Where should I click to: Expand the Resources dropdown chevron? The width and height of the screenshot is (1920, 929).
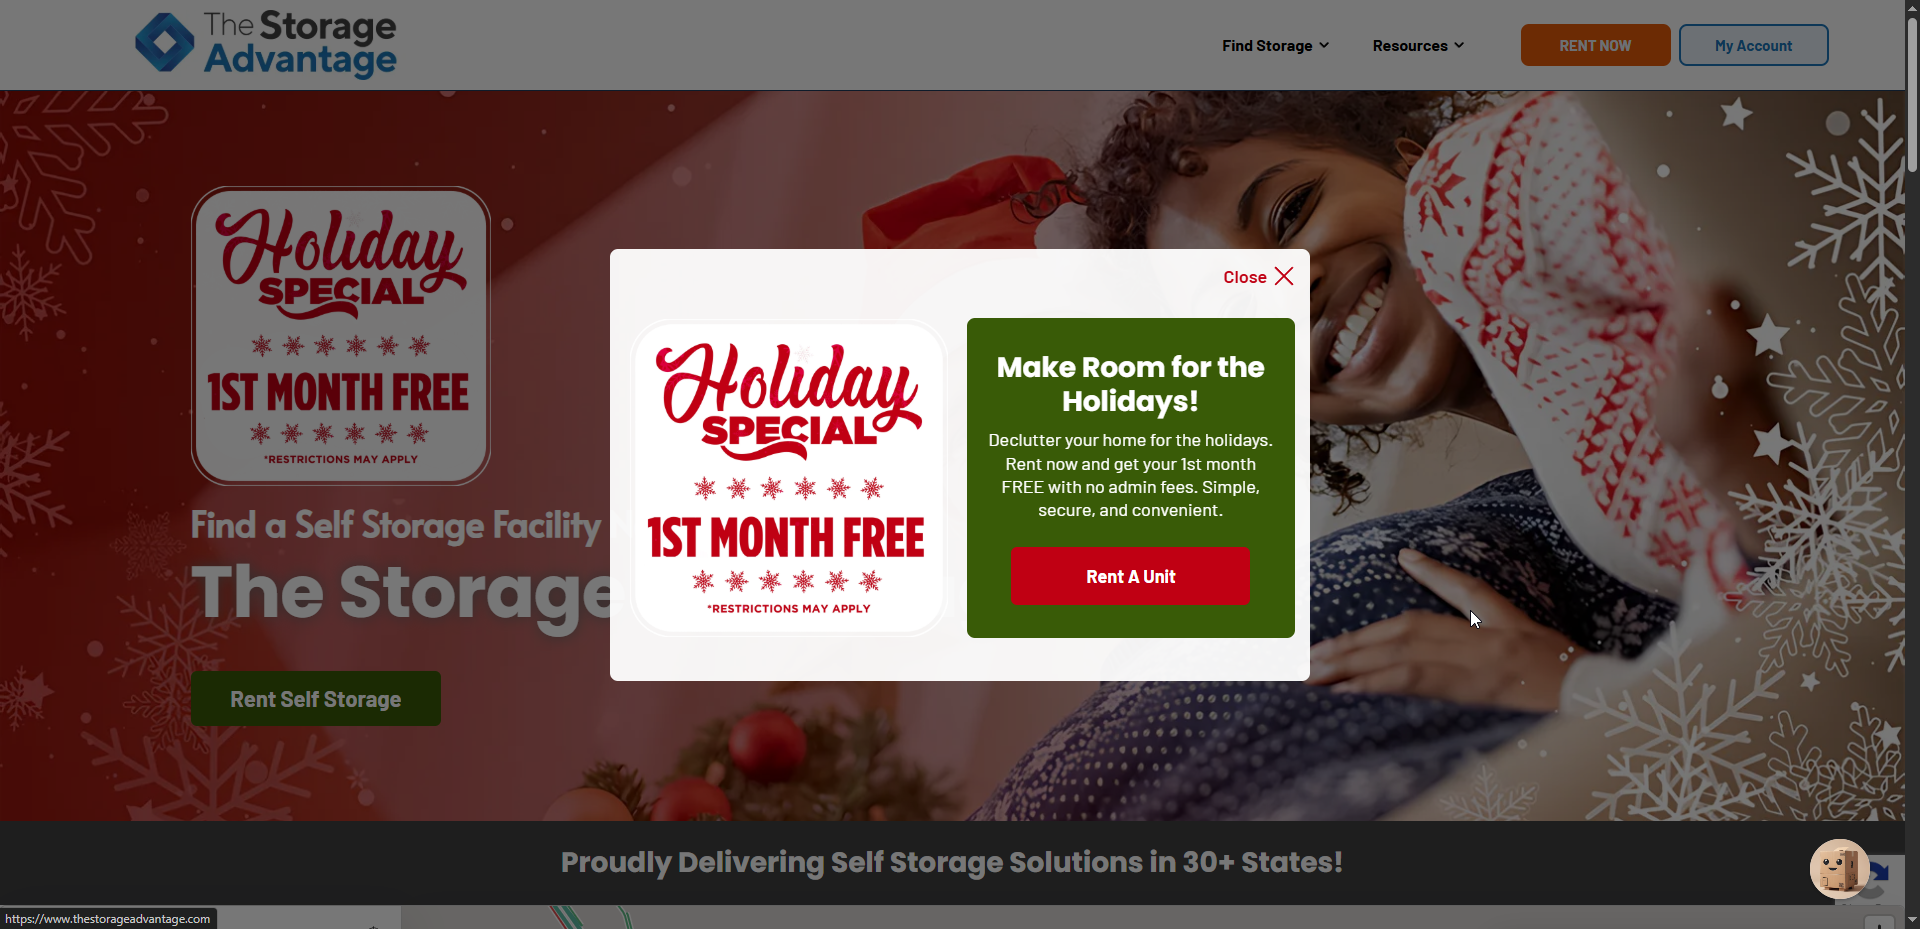(1459, 45)
